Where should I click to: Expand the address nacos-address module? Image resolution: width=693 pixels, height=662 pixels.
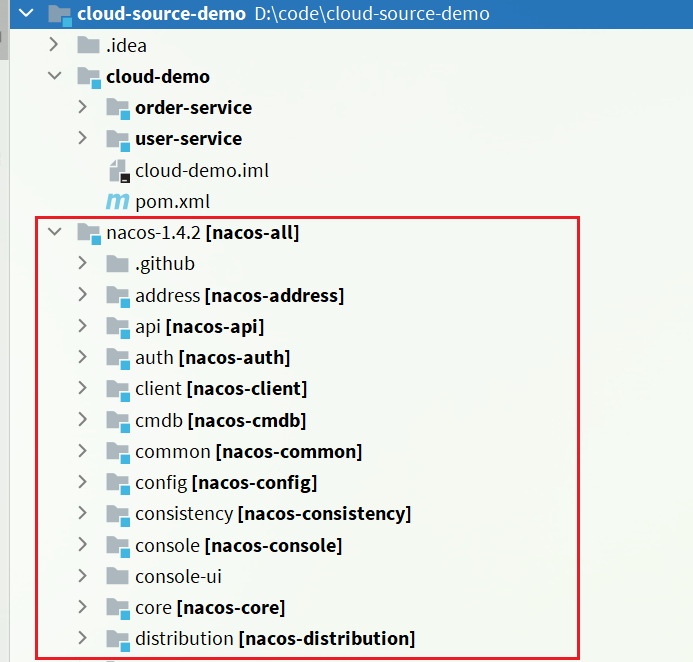click(x=84, y=296)
